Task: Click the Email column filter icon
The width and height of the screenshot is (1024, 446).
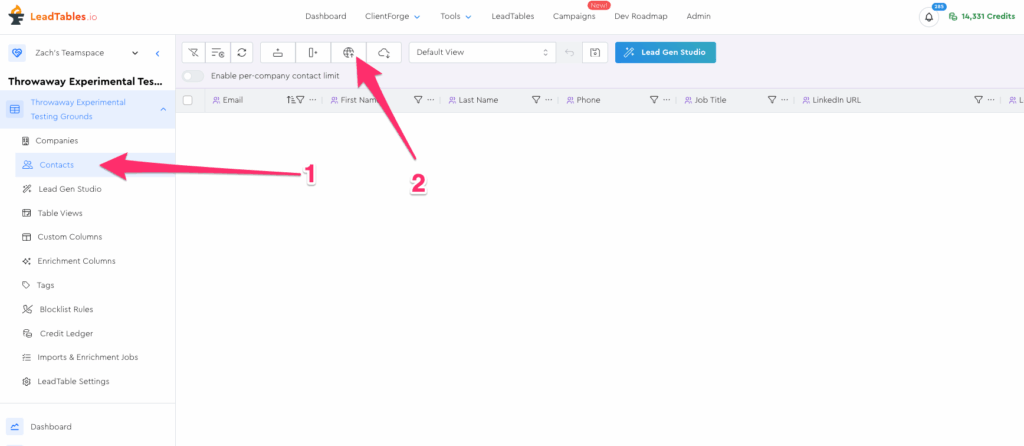Action: pyautogui.click(x=300, y=100)
